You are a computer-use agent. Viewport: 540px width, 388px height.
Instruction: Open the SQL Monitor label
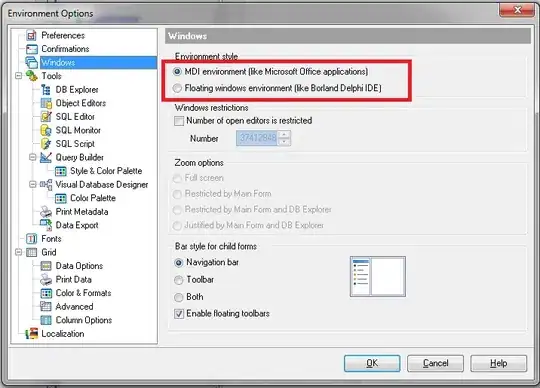78,130
